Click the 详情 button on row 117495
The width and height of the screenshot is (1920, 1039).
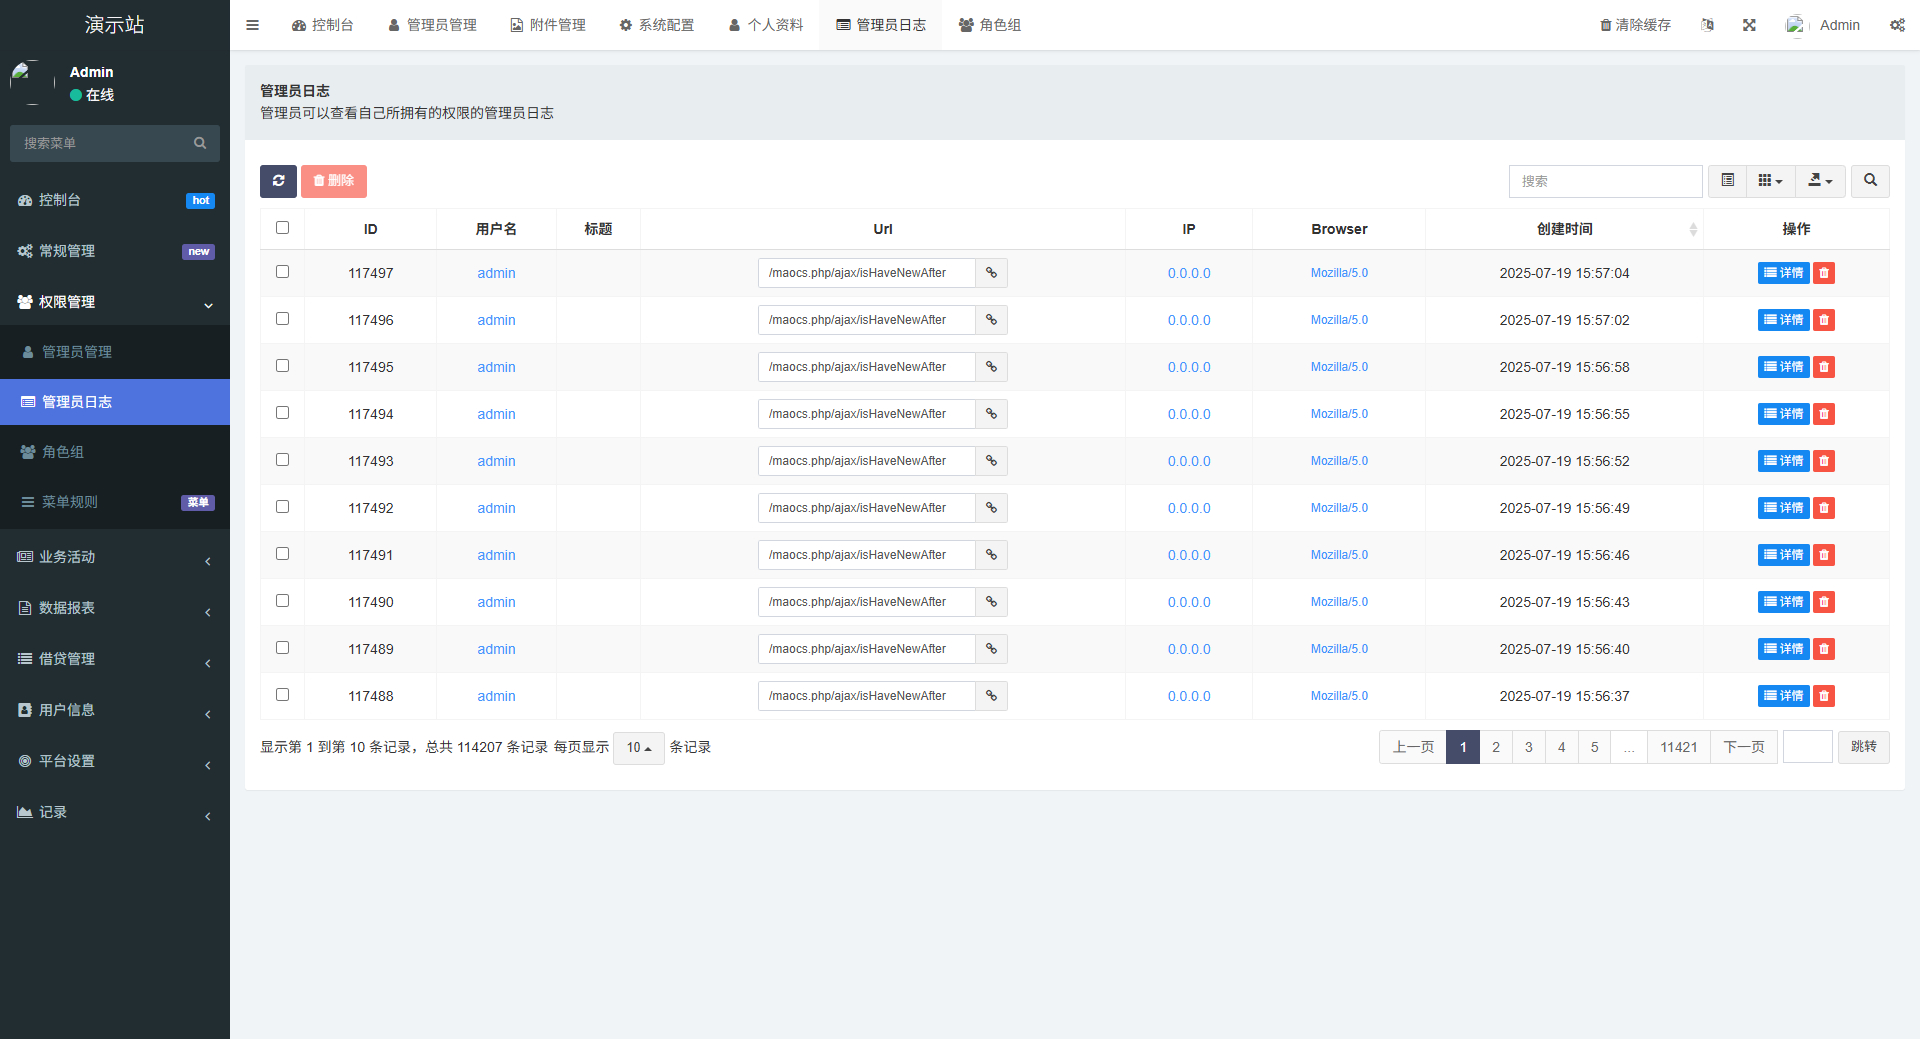(x=1783, y=367)
